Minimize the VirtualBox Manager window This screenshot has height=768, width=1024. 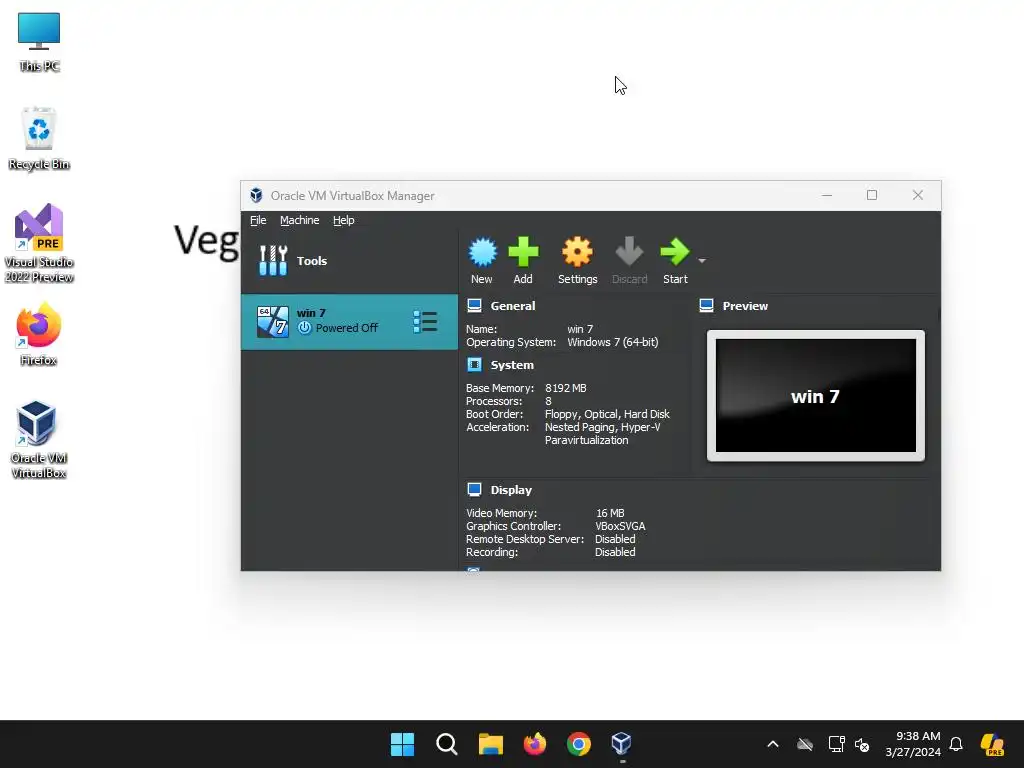pyautogui.click(x=827, y=195)
